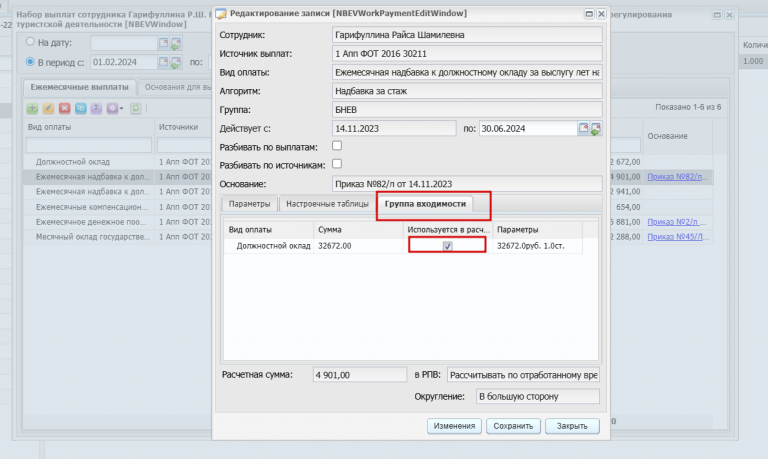Click the orange edit record icon
768x459 pixels.
(48, 108)
